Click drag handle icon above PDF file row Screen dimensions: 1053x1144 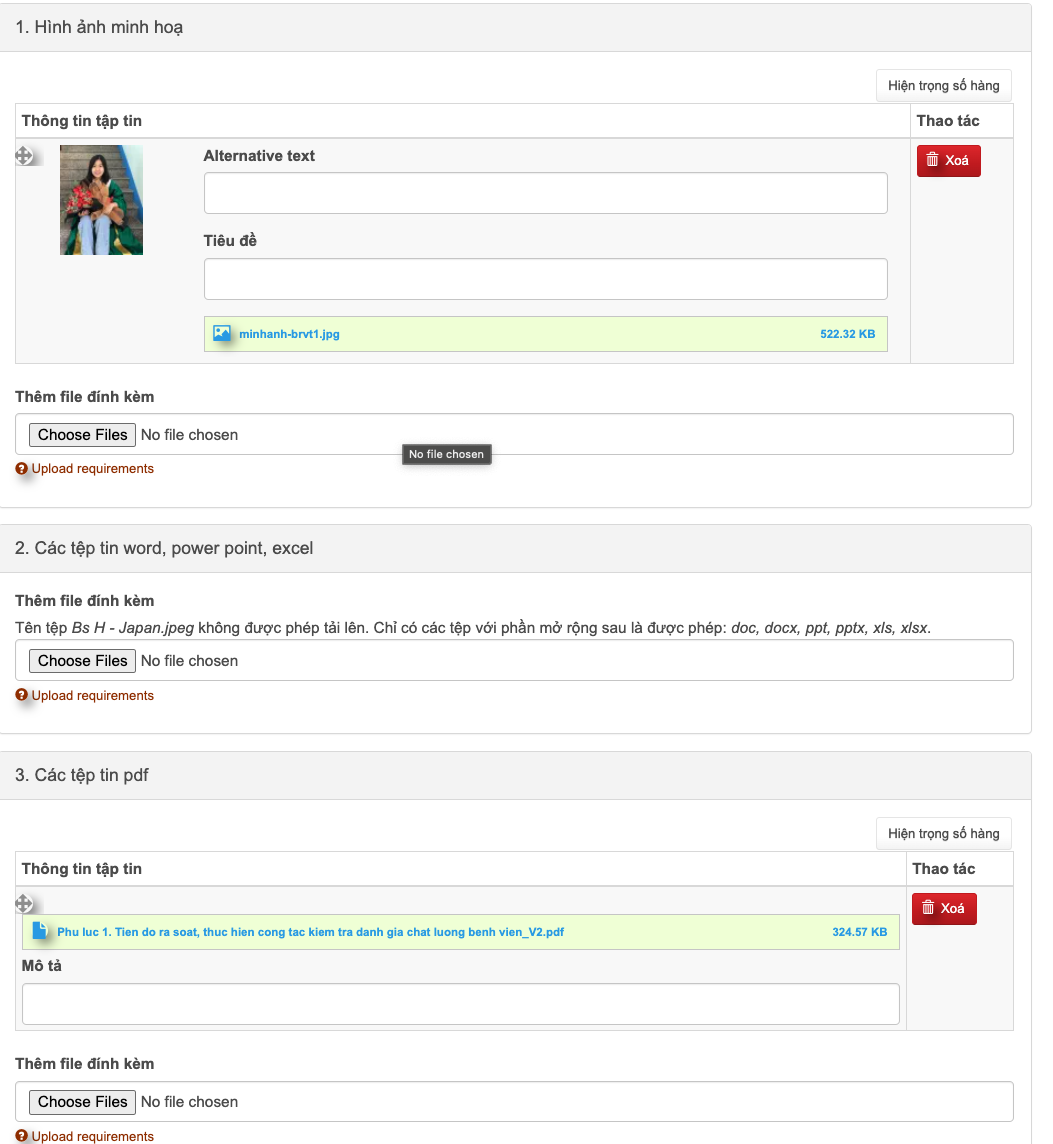tap(25, 904)
